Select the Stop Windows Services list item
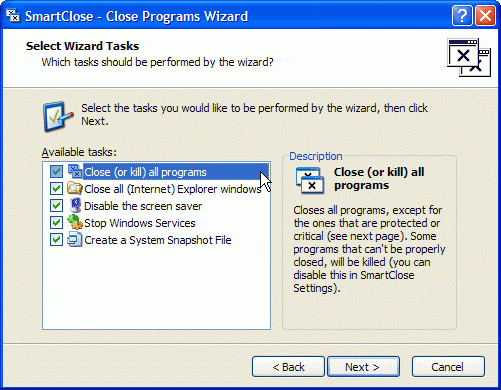Viewport: 501px width, 390px height. (x=140, y=223)
